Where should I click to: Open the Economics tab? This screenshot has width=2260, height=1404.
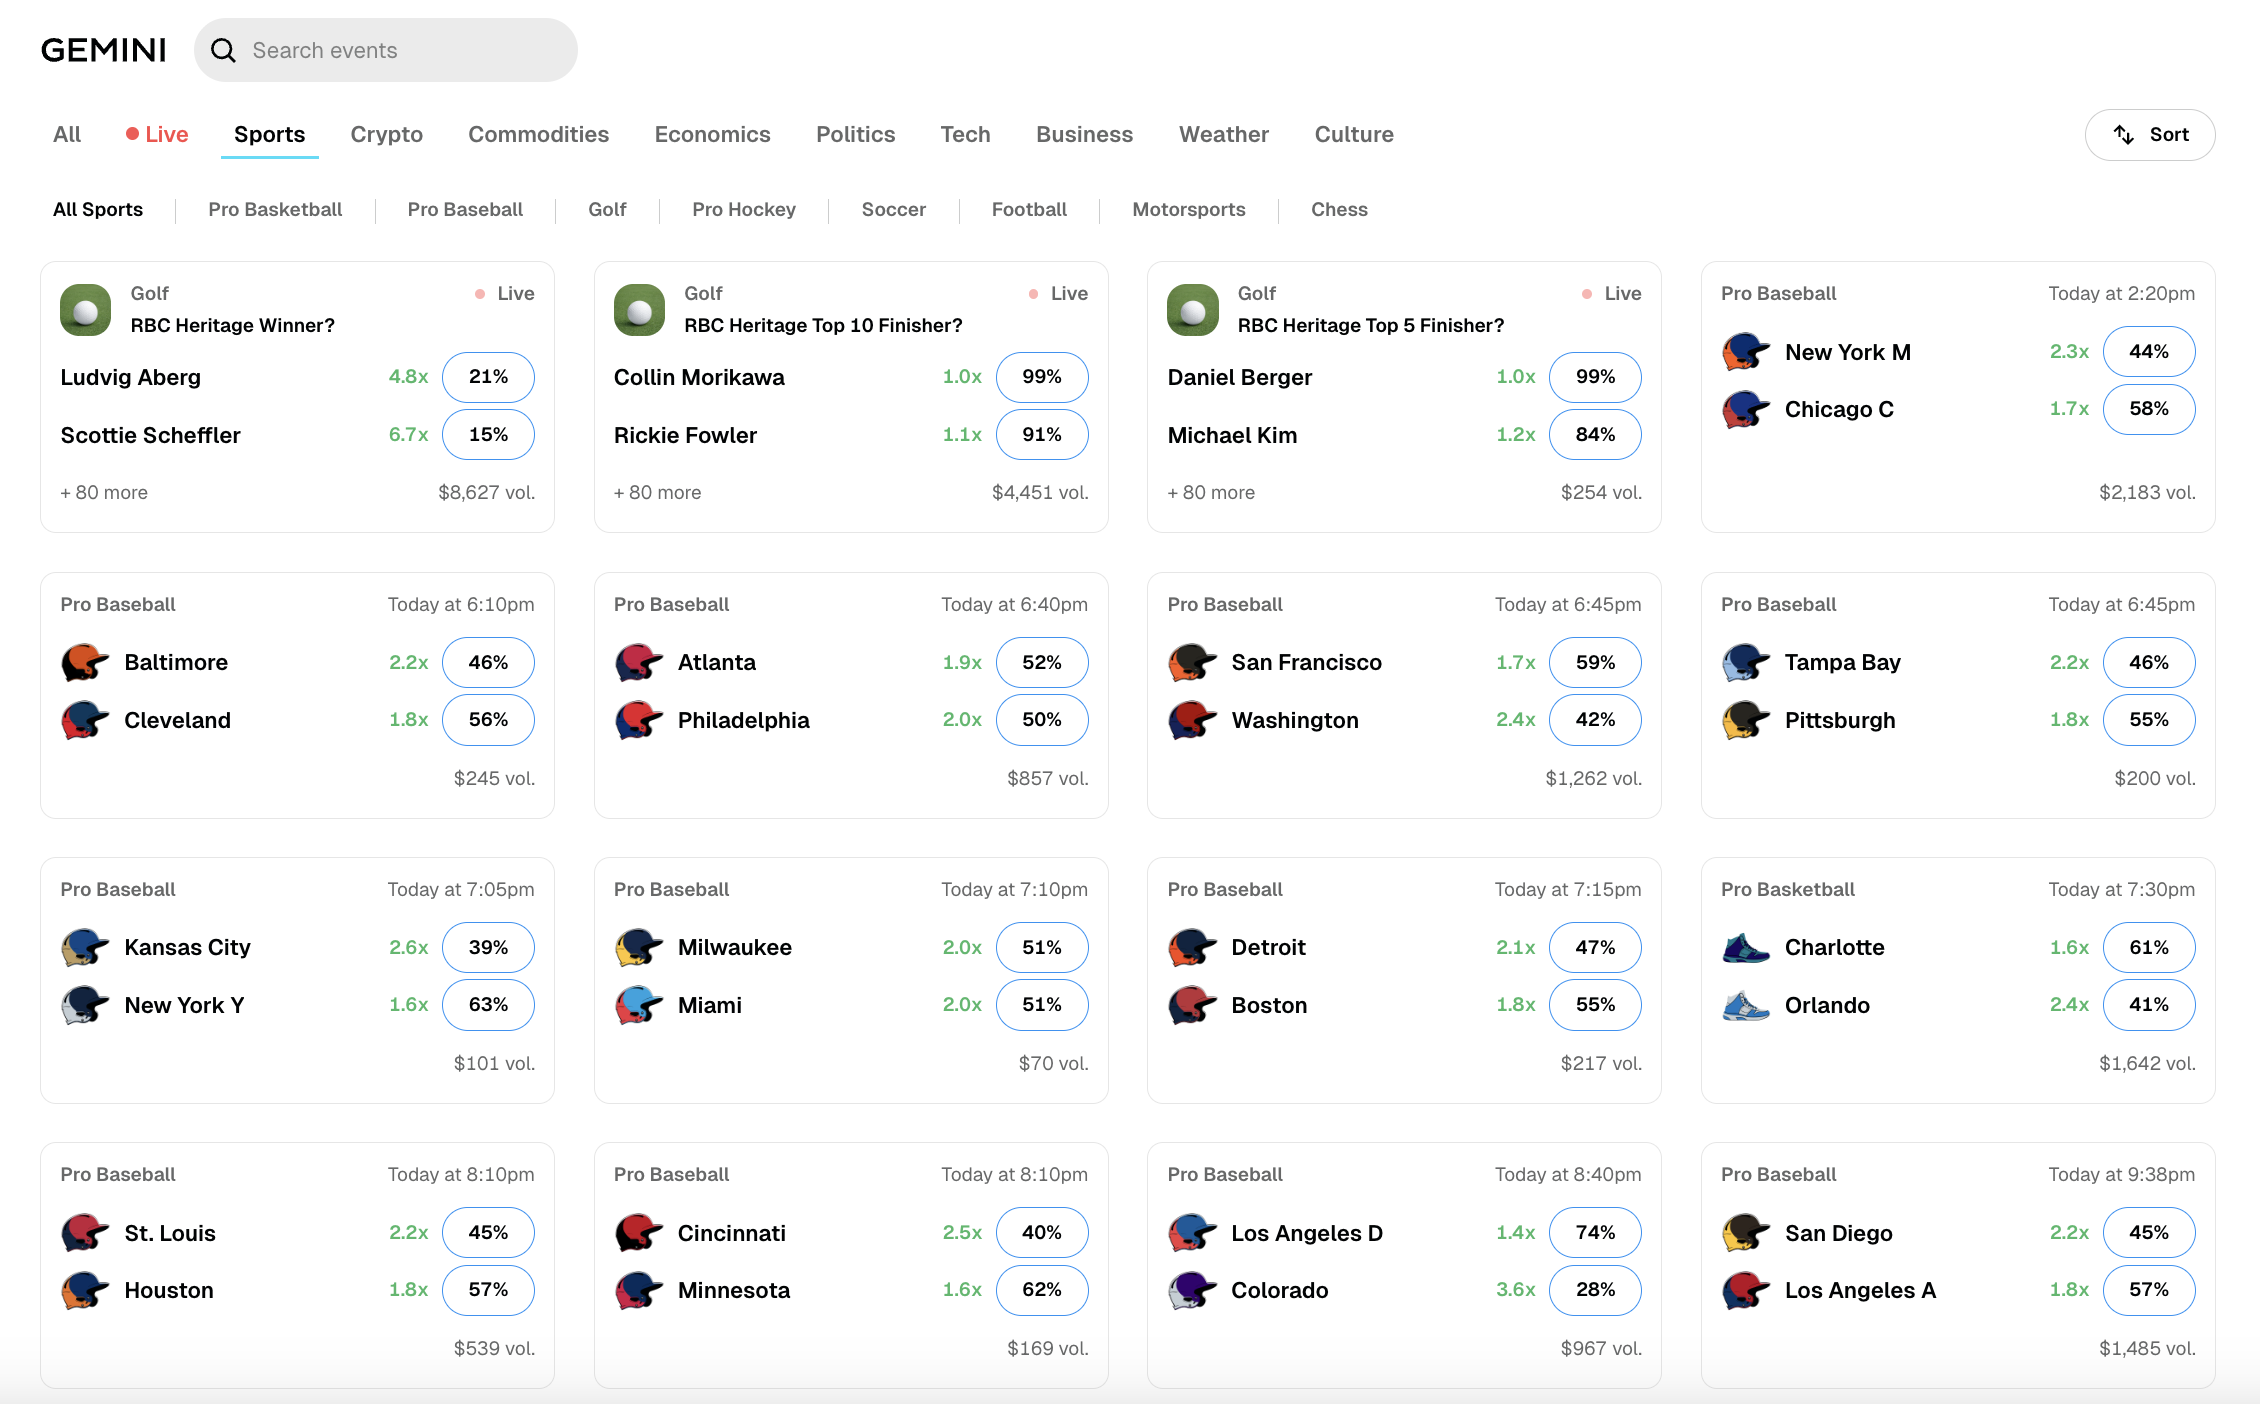(713, 134)
